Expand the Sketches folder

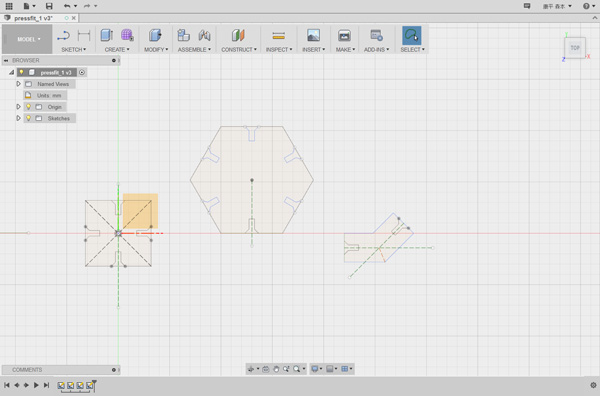18,118
